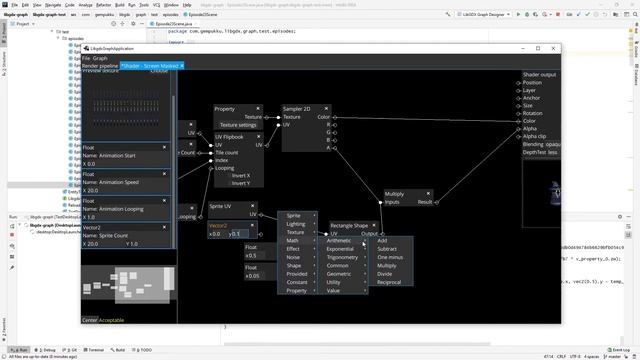
Task: Open Terminal tool window
Action: click(94, 350)
